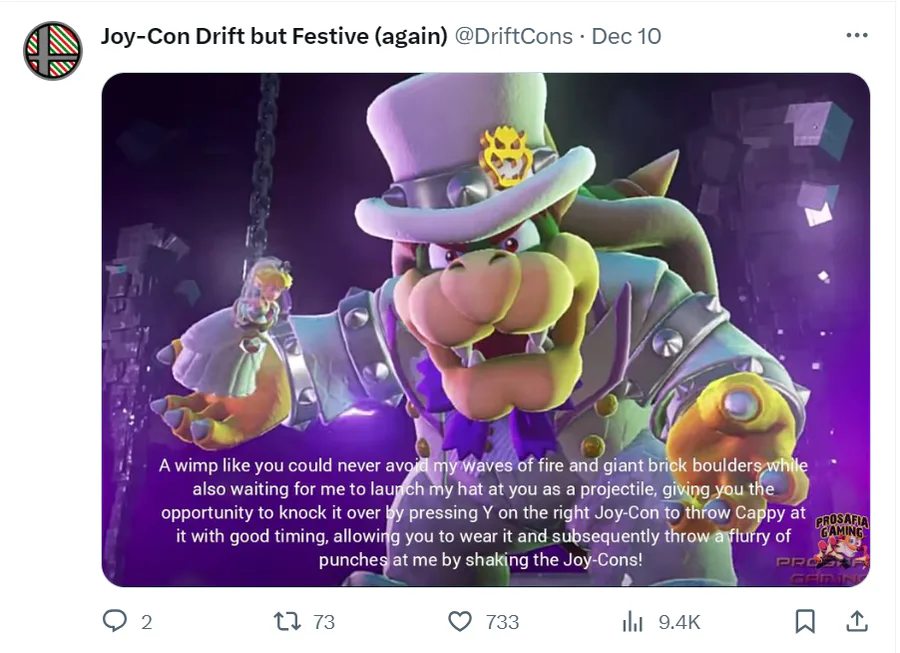This screenshot has height=653, width=900.
Task: Click the like count 733
Action: point(502,622)
